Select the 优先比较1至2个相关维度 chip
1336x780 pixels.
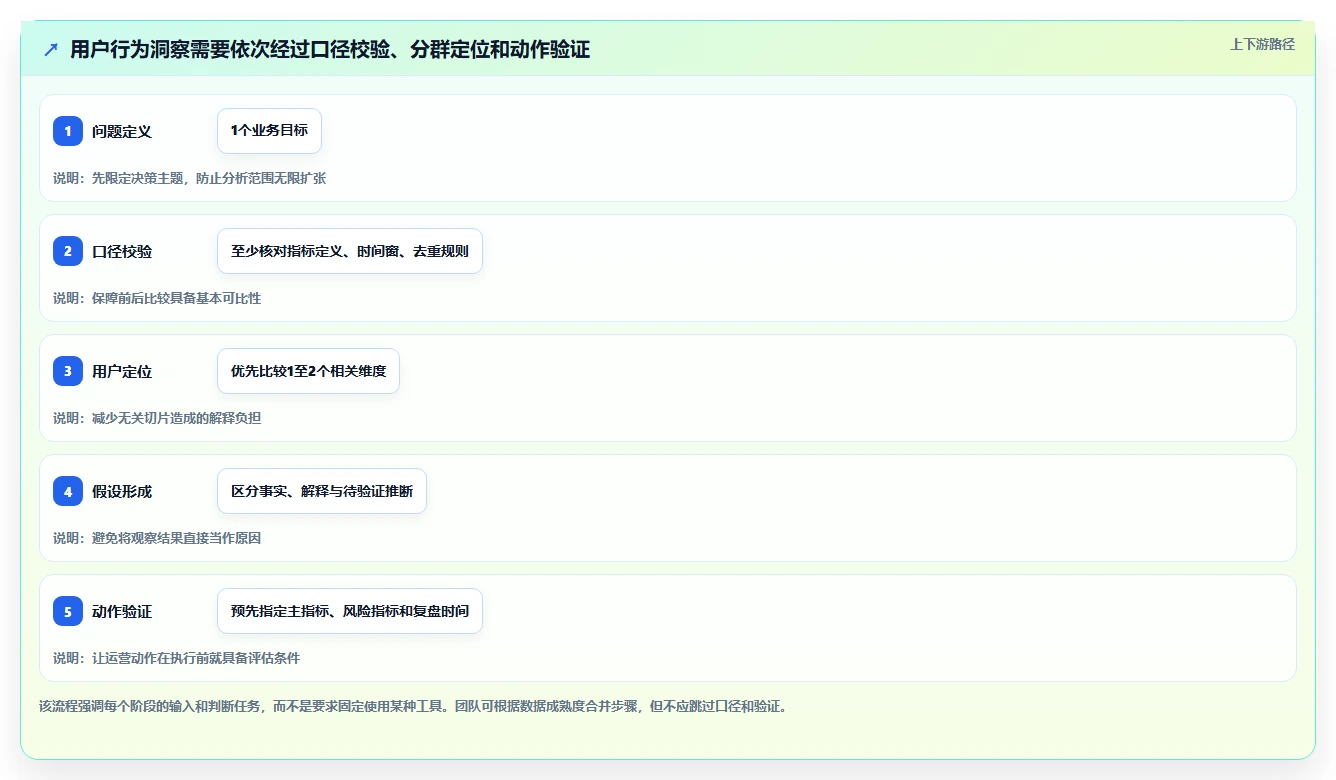pyautogui.click(x=308, y=371)
